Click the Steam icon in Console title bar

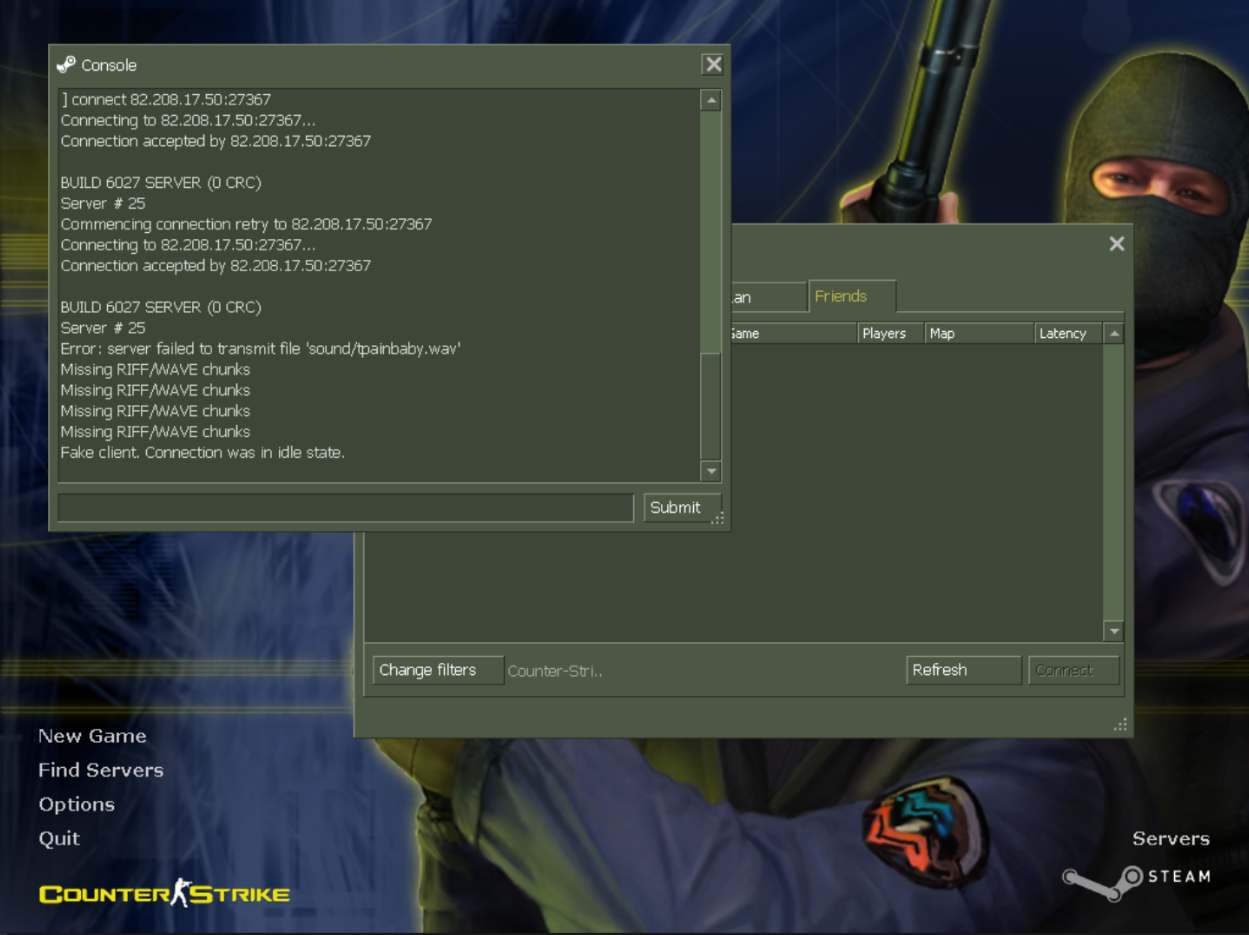tap(66, 65)
